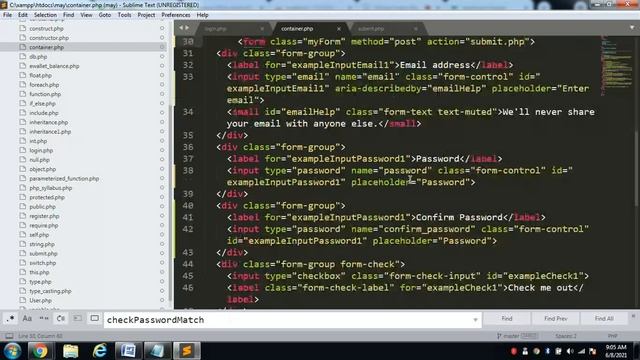
Task: Toggle in-selection search option
Action: [77, 319]
